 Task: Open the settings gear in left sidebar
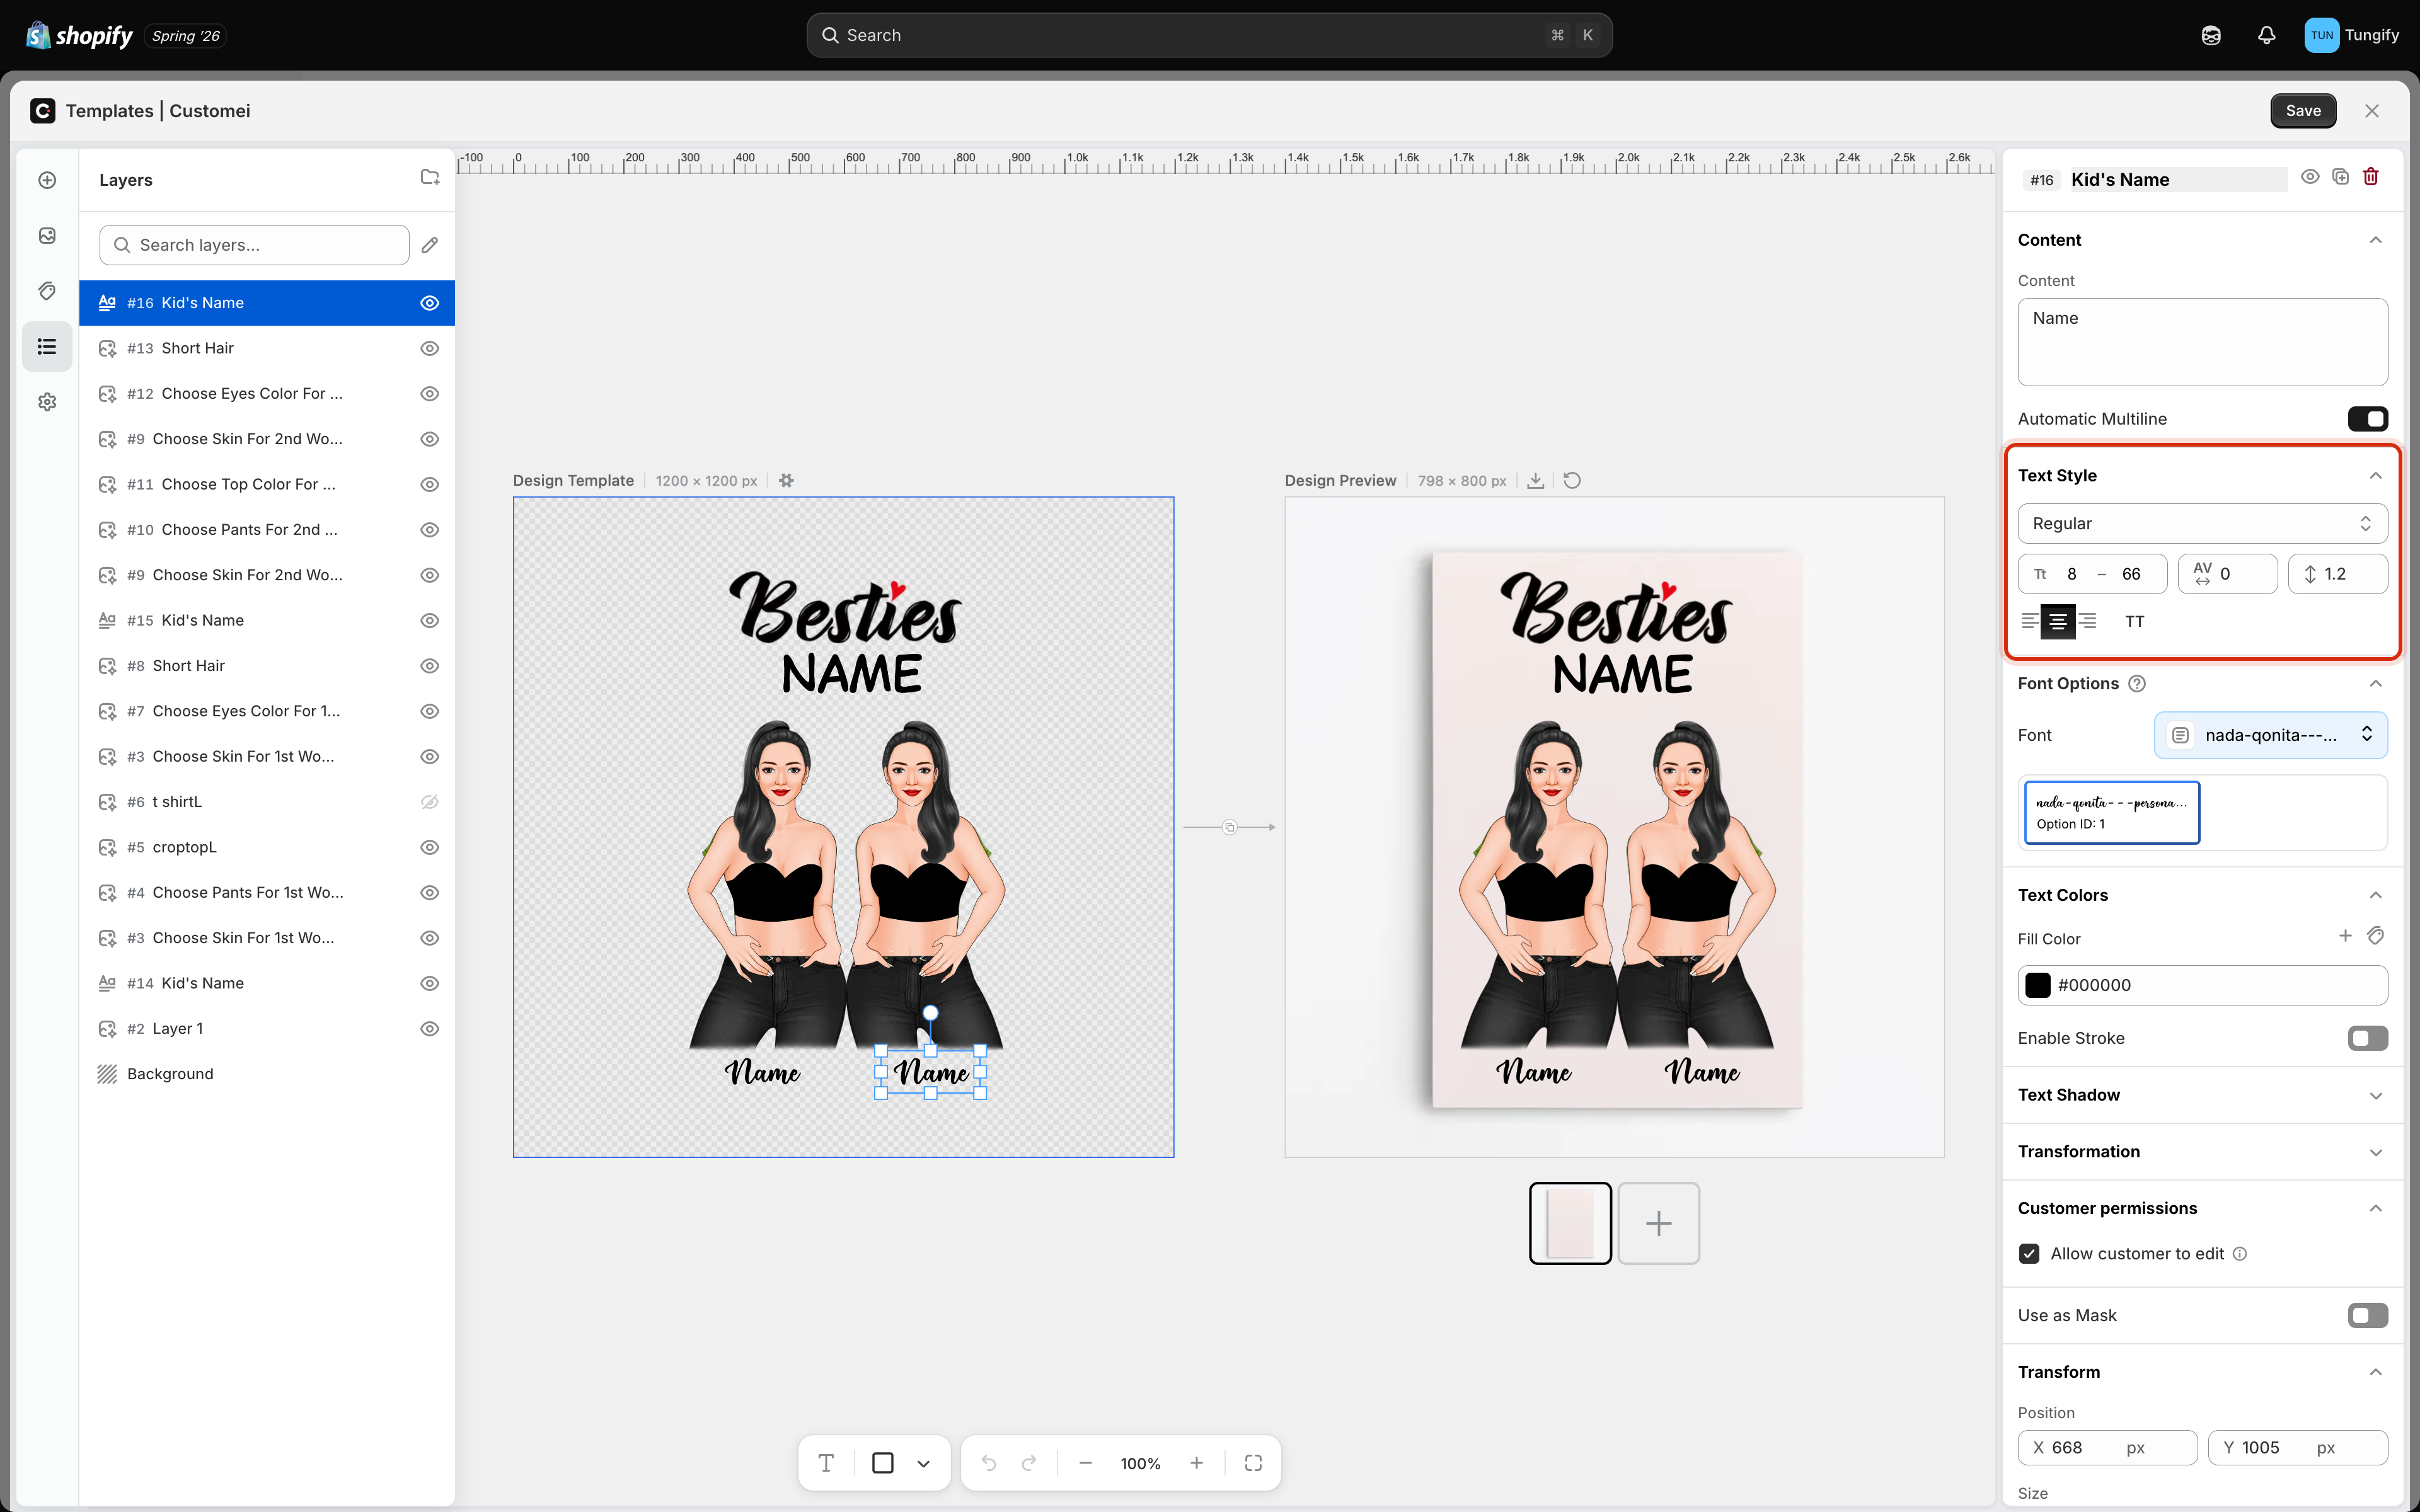(x=47, y=402)
